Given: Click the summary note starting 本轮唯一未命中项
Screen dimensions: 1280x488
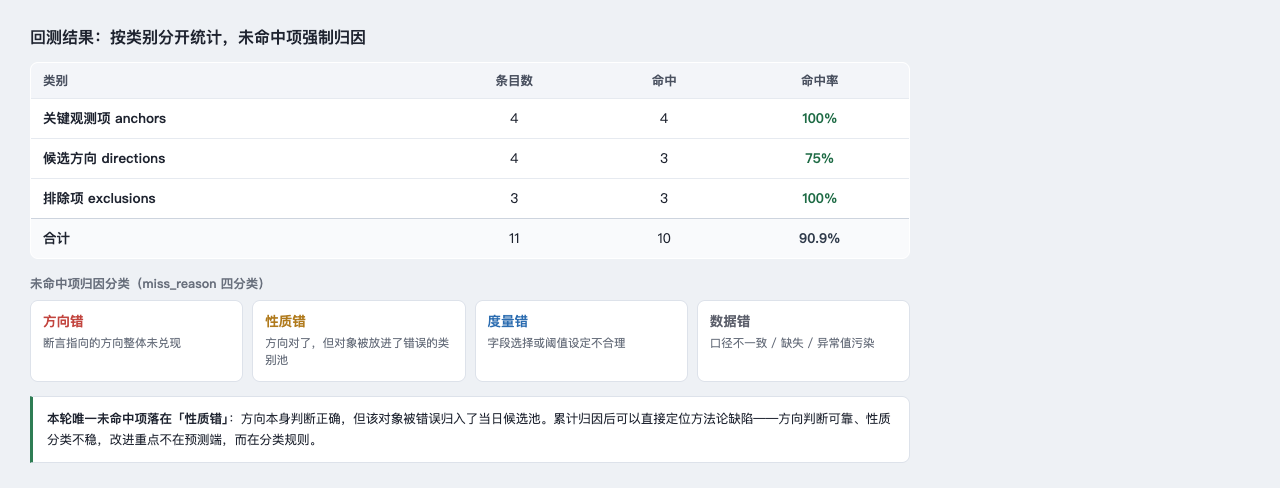Looking at the screenshot, I should click(x=470, y=429).
